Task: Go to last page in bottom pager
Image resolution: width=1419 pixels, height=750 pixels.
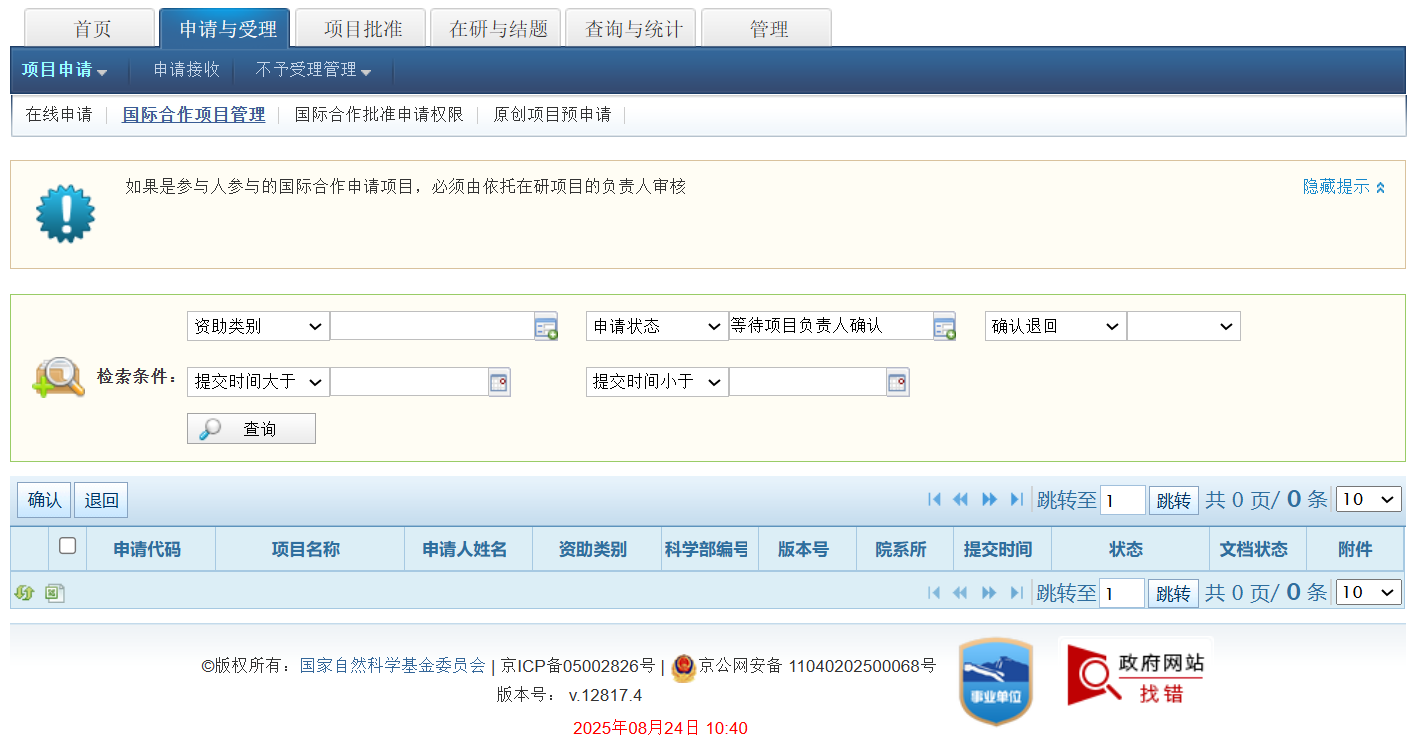Action: coord(1016,593)
